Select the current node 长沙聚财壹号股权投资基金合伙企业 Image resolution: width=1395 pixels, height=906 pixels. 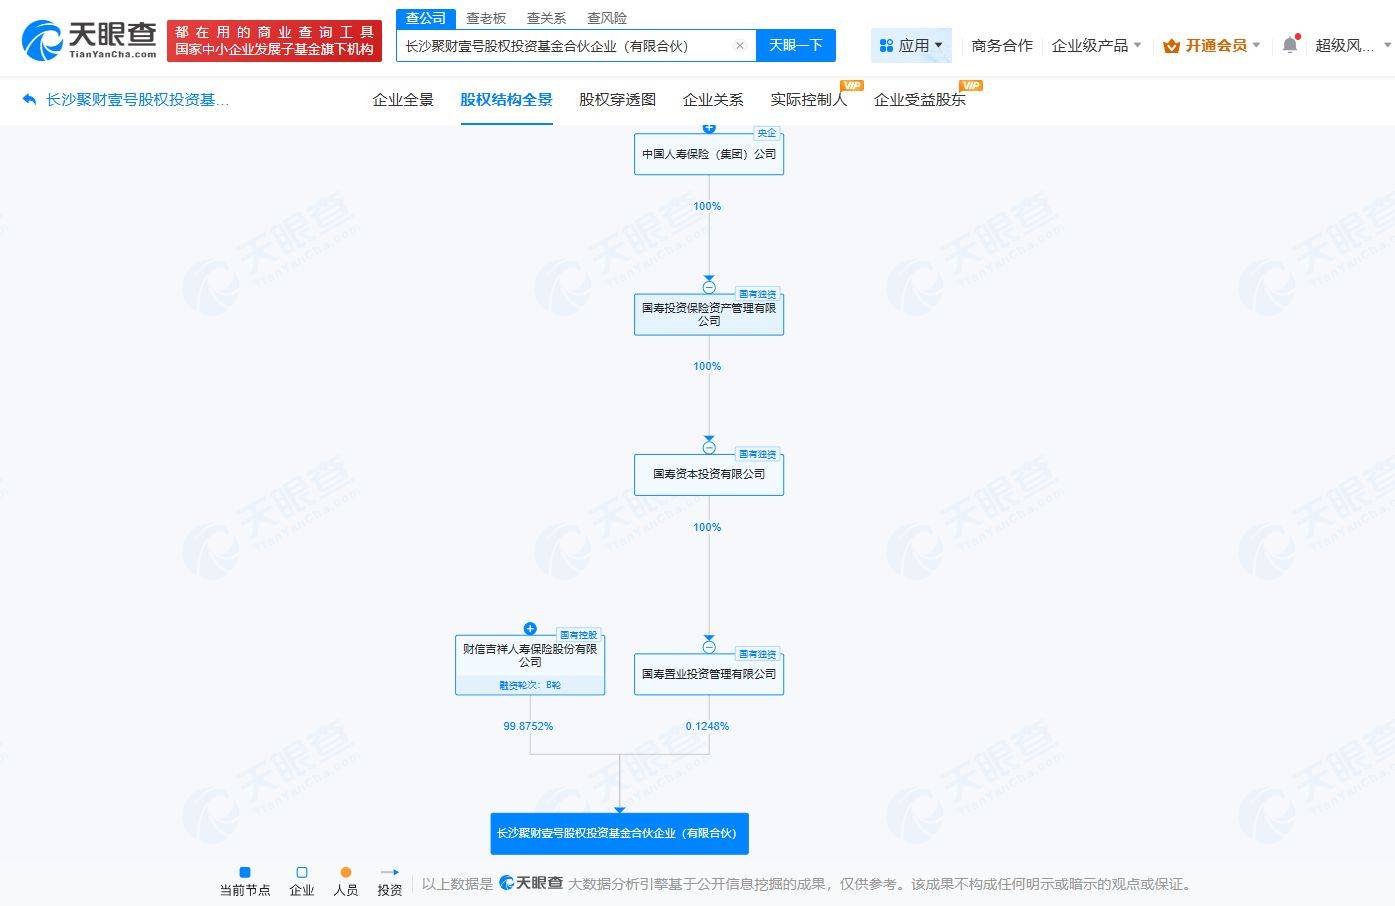[x=619, y=833]
